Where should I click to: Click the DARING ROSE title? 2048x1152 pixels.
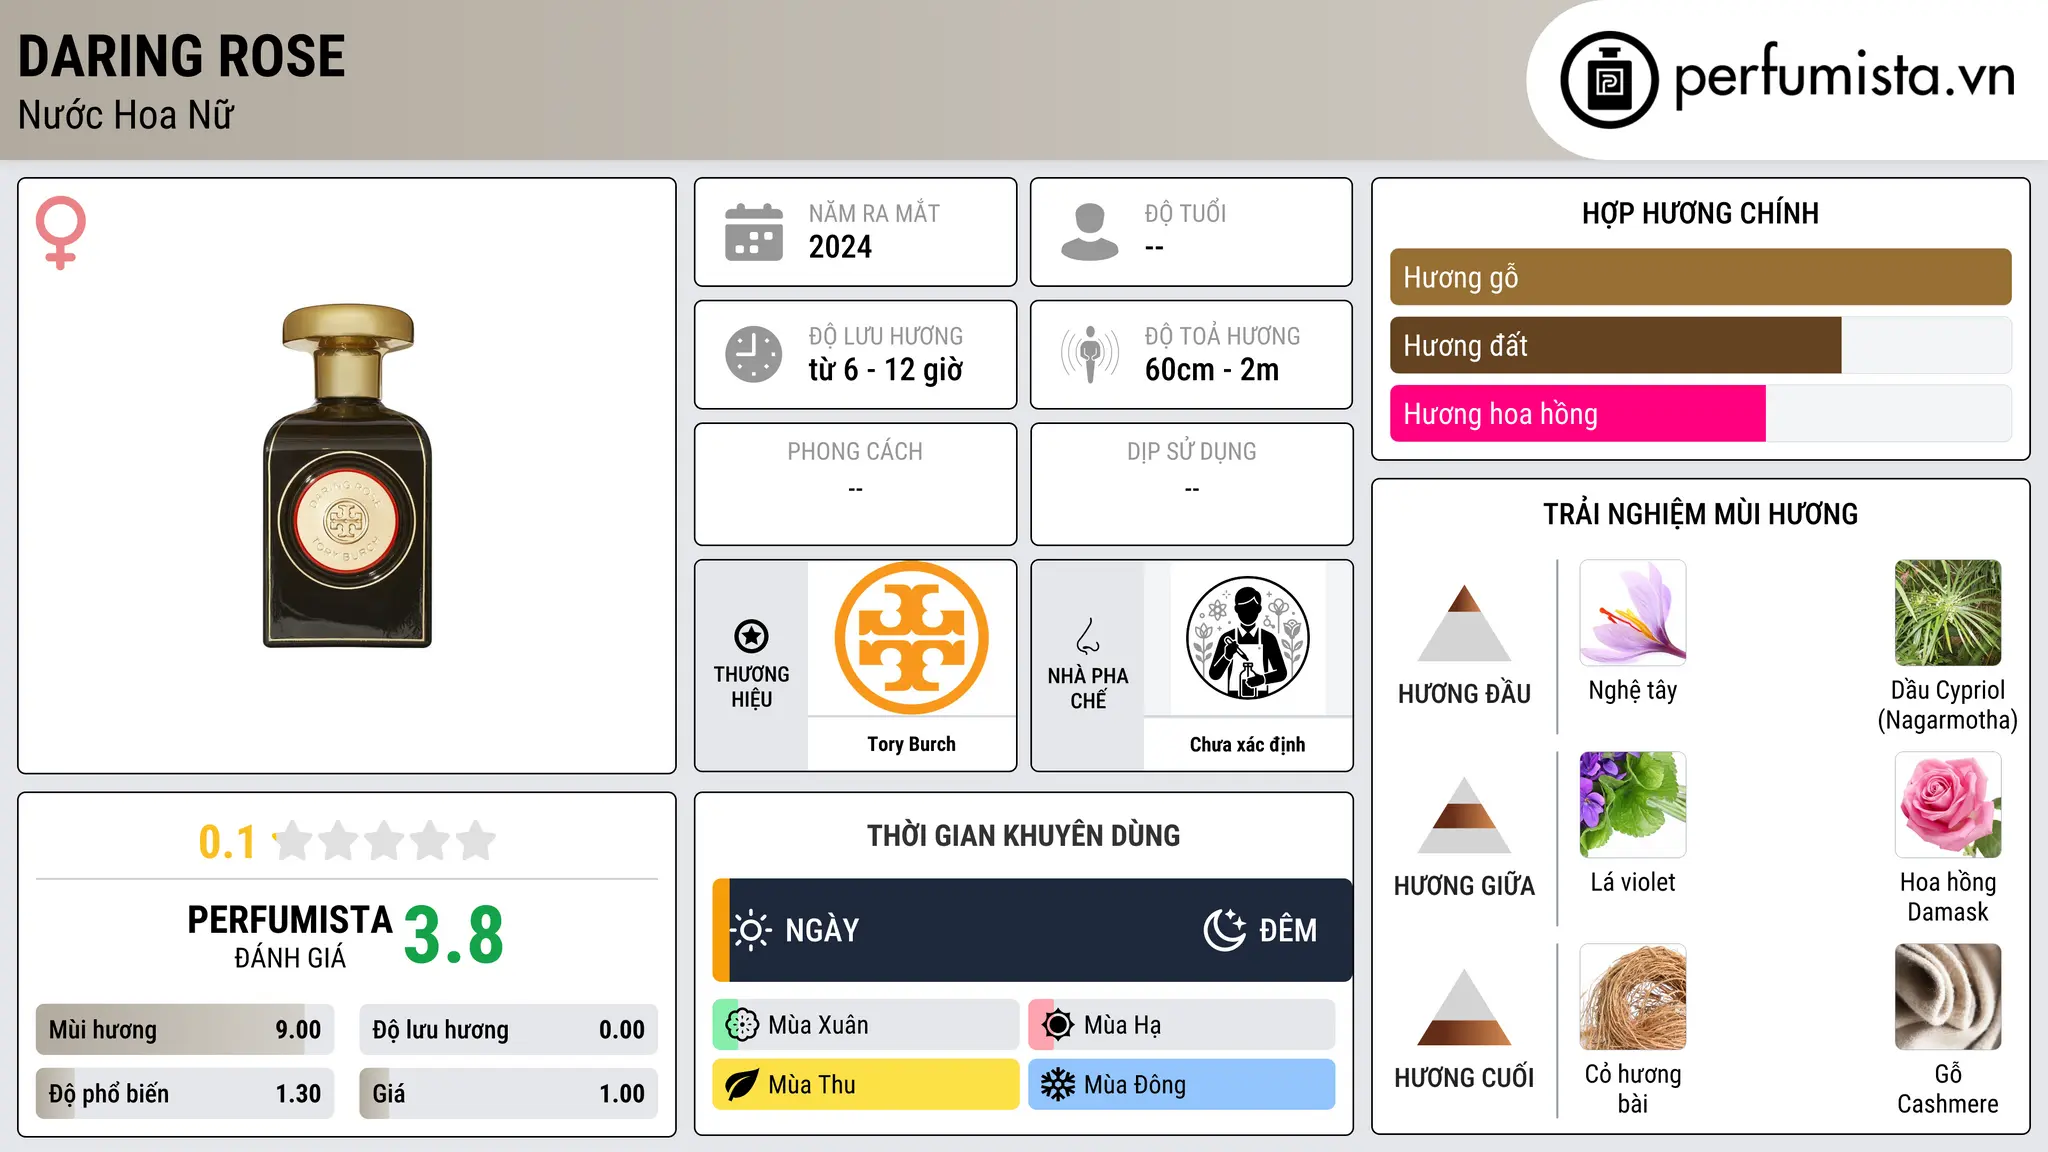[182, 56]
